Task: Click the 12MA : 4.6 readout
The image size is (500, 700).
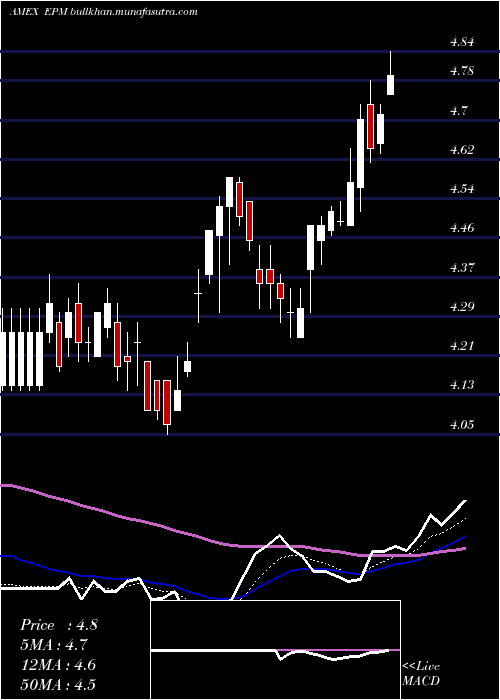Action: pyautogui.click(x=58, y=665)
